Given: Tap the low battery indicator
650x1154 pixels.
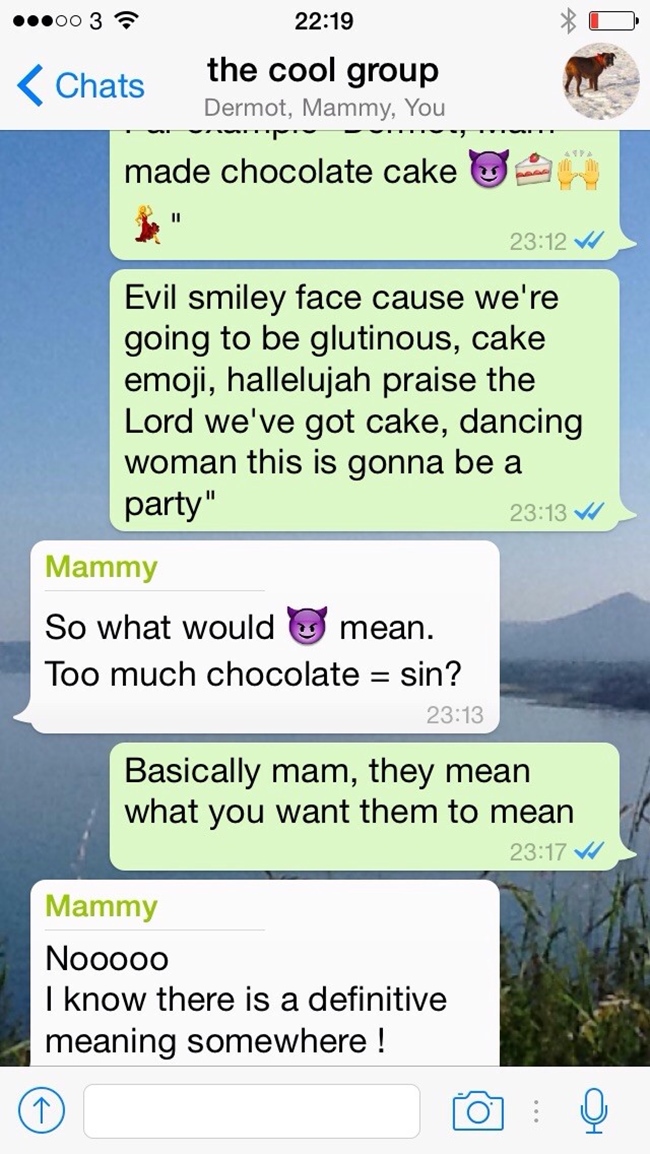Looking at the screenshot, I should (612, 22).
